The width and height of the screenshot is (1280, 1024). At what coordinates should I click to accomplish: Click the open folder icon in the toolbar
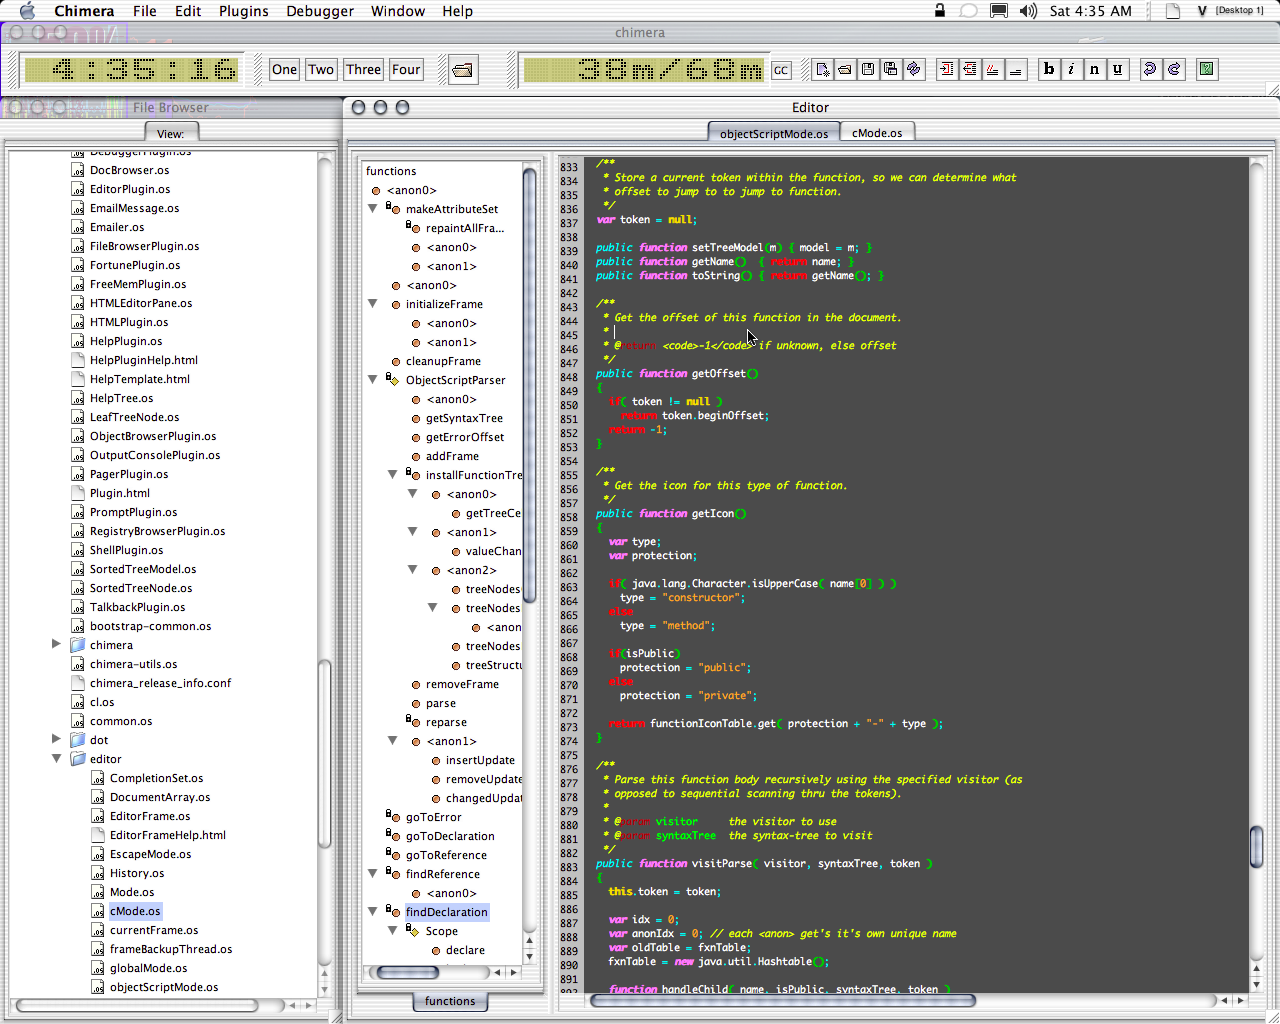pos(462,70)
